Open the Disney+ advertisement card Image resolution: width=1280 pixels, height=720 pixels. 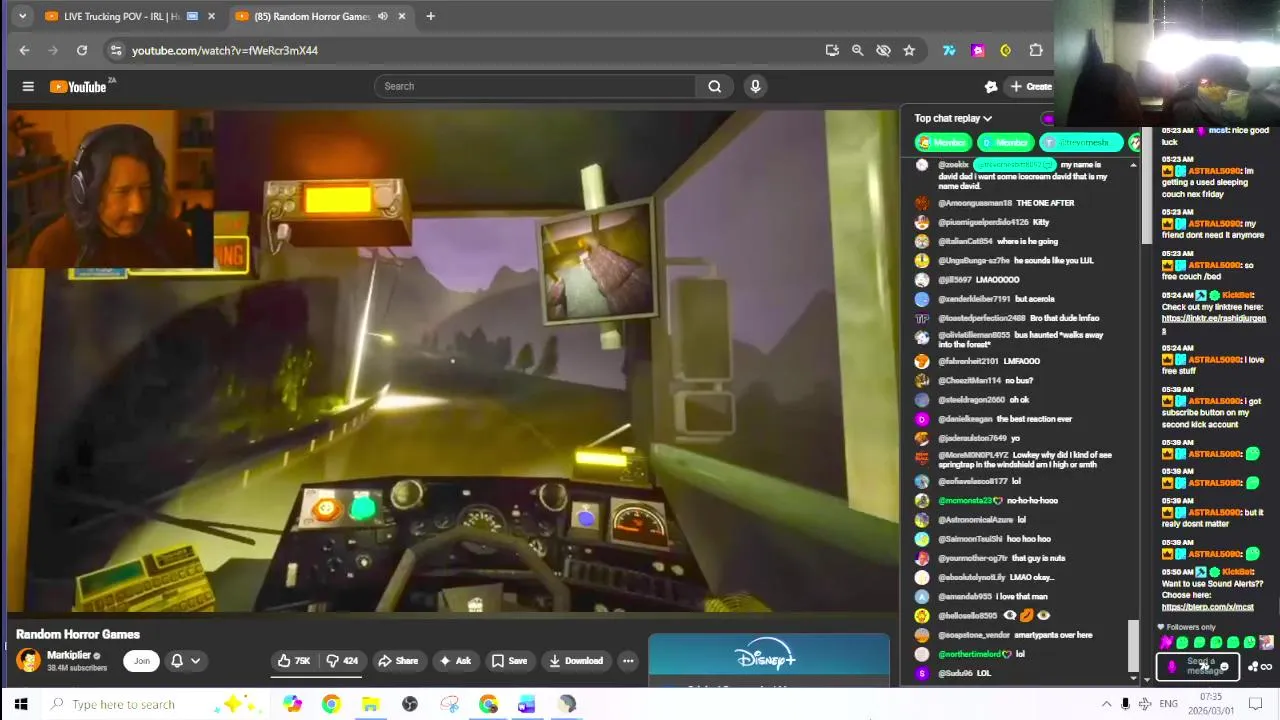click(x=769, y=660)
